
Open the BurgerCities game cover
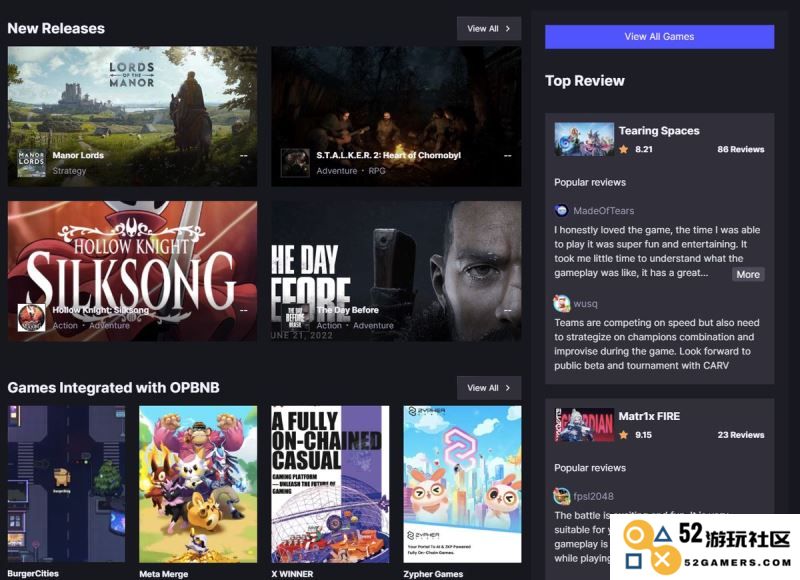[x=66, y=484]
